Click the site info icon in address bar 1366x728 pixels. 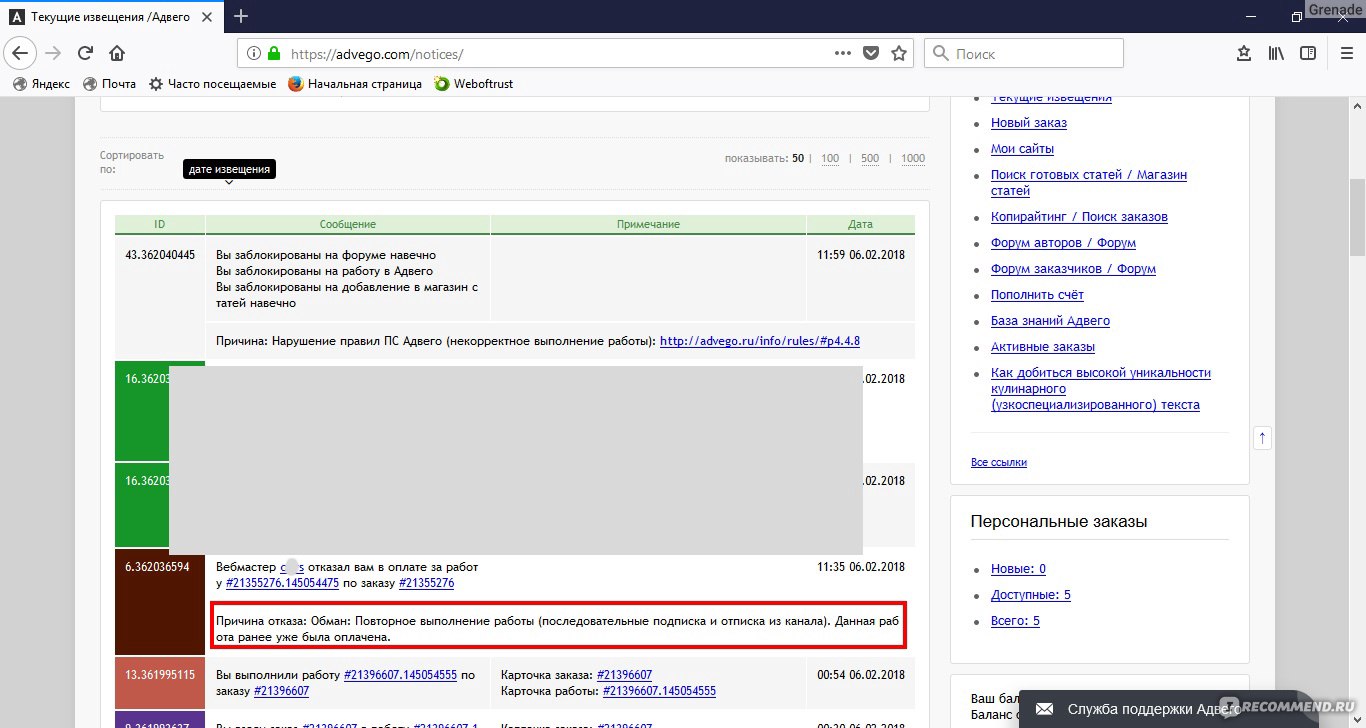coord(254,53)
